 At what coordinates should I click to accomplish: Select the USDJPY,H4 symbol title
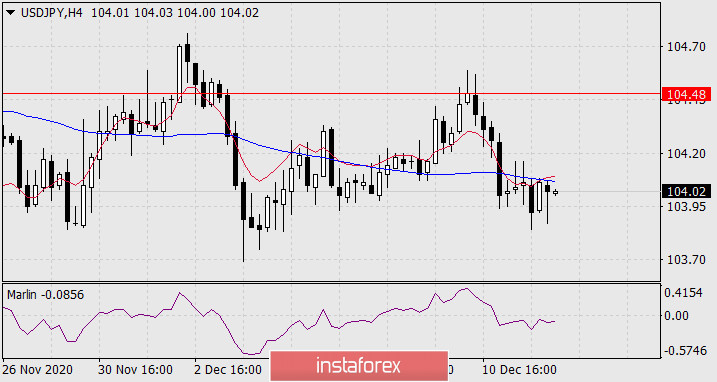click(52, 13)
